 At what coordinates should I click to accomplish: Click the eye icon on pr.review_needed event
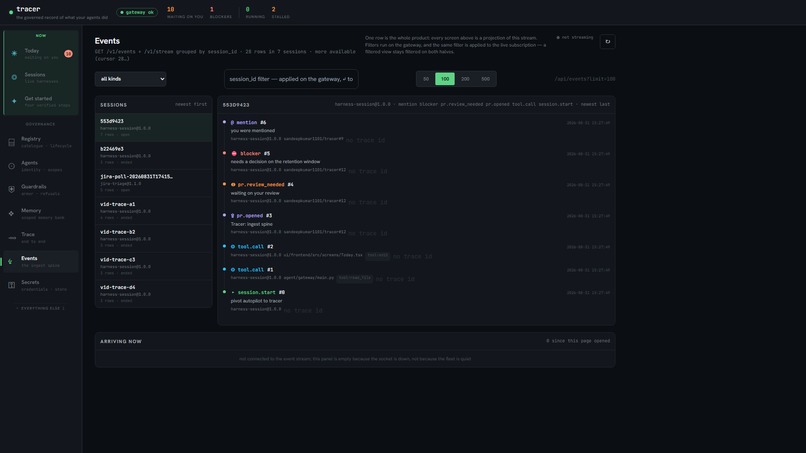tap(233, 185)
